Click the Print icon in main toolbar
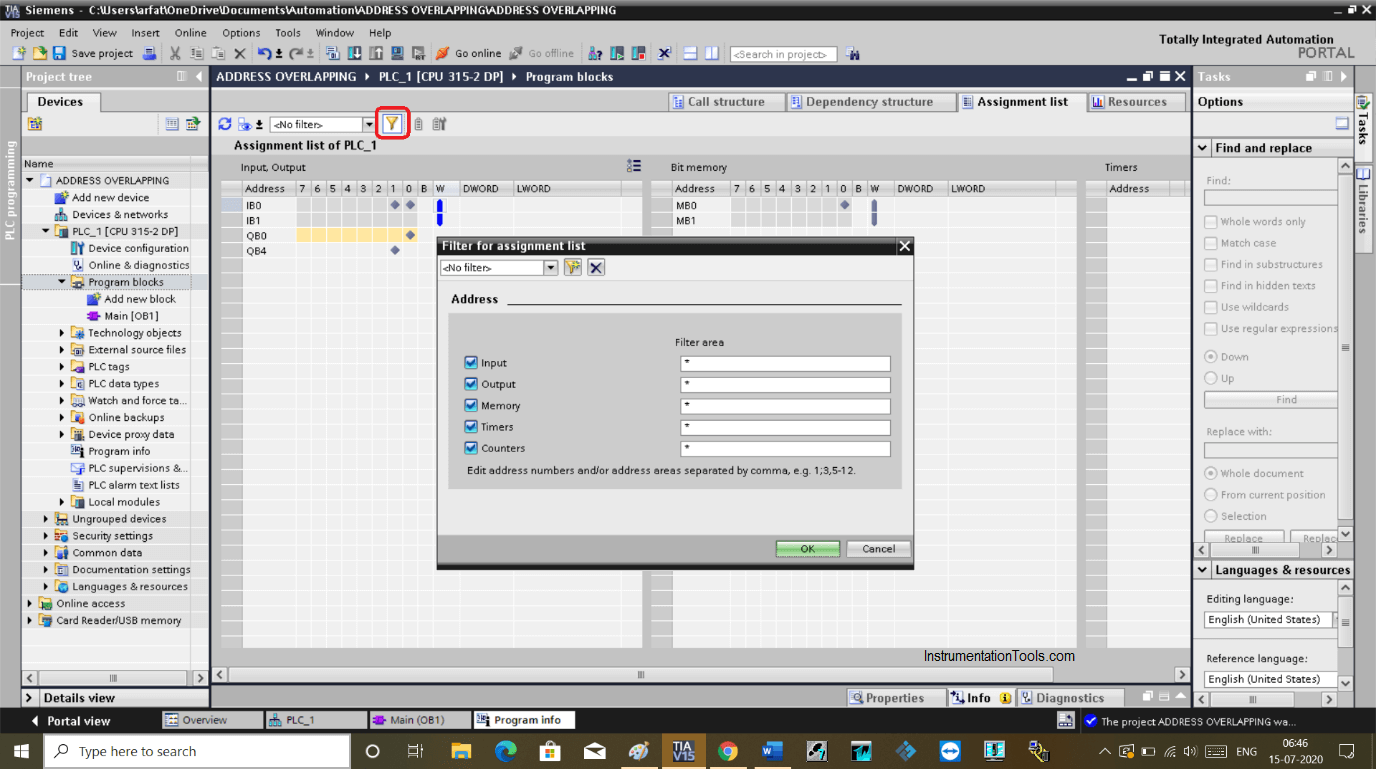Viewport: 1376px width, 769px height. [150, 53]
